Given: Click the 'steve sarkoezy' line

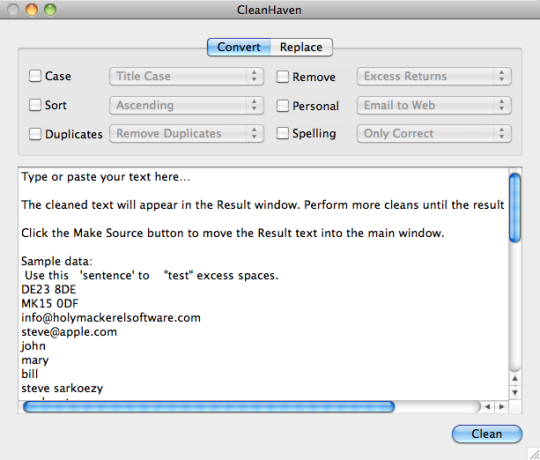Looking at the screenshot, I should [x=62, y=388].
